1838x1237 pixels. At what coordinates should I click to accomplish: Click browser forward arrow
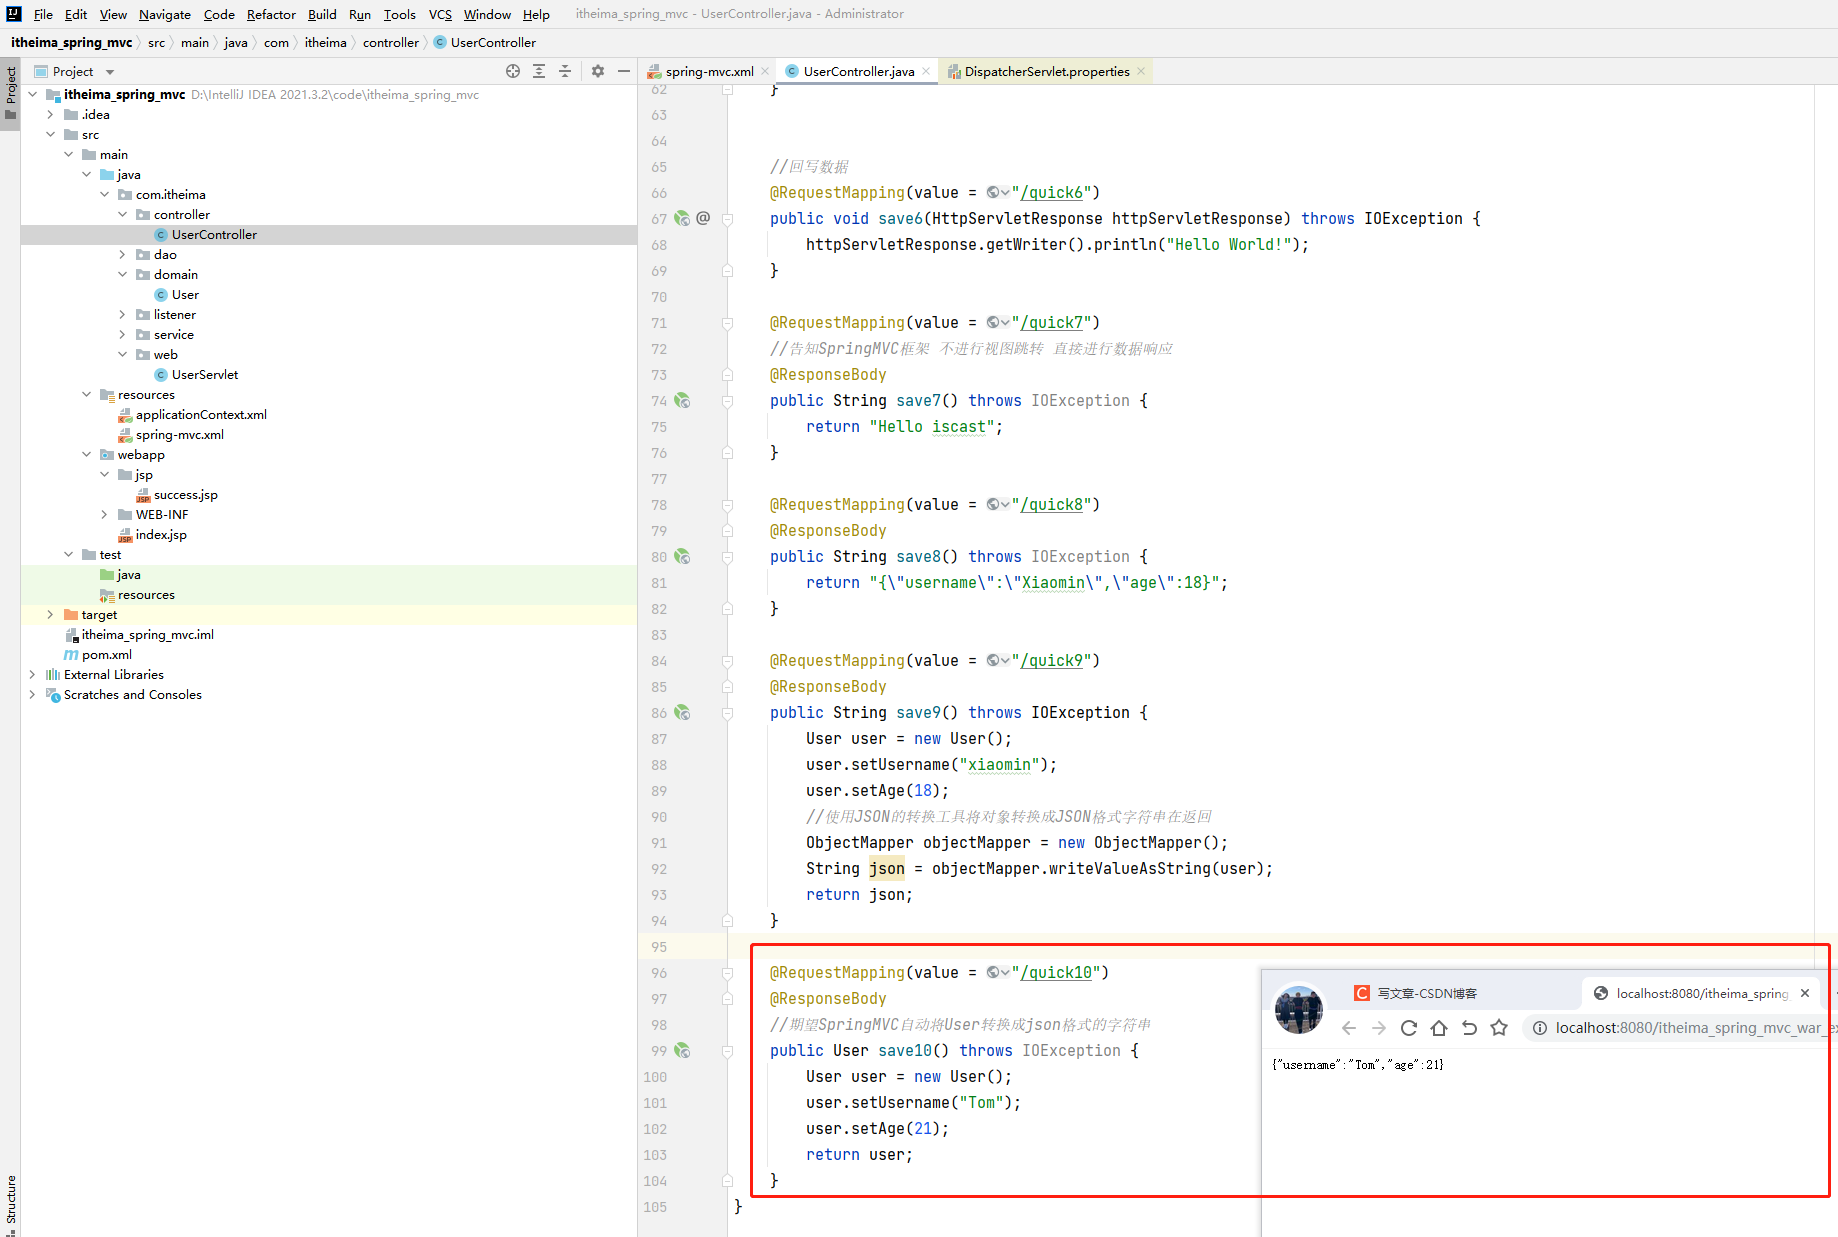point(1379,1028)
